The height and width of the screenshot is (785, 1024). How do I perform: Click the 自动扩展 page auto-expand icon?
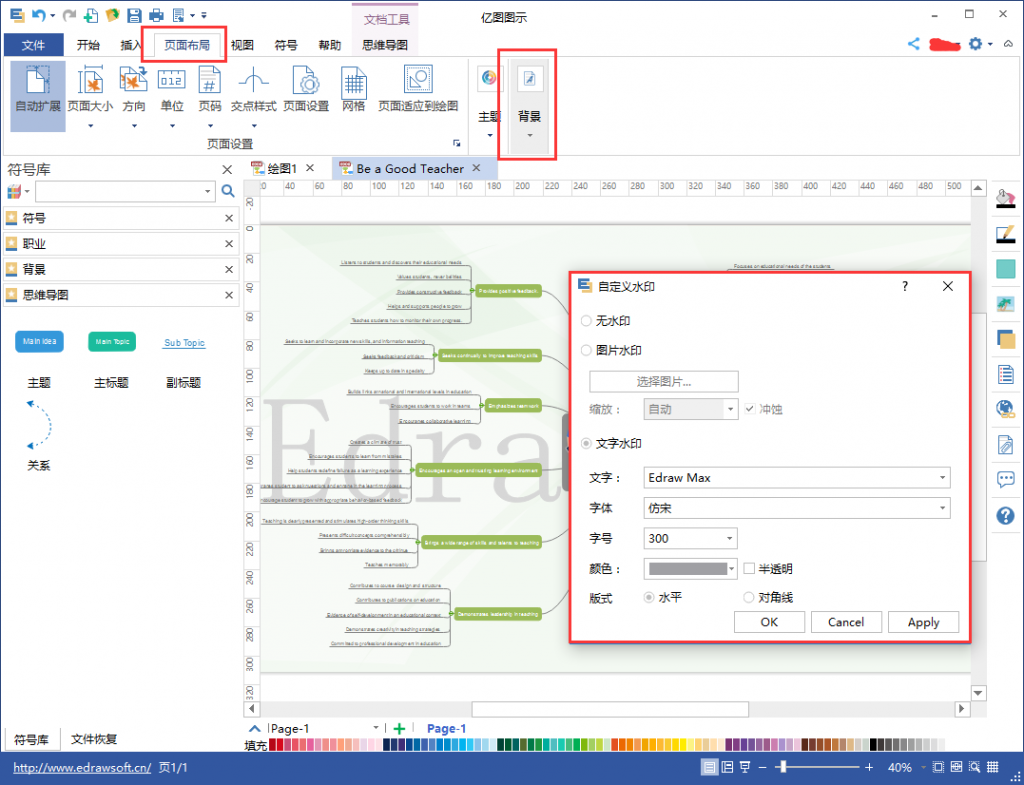point(37,80)
